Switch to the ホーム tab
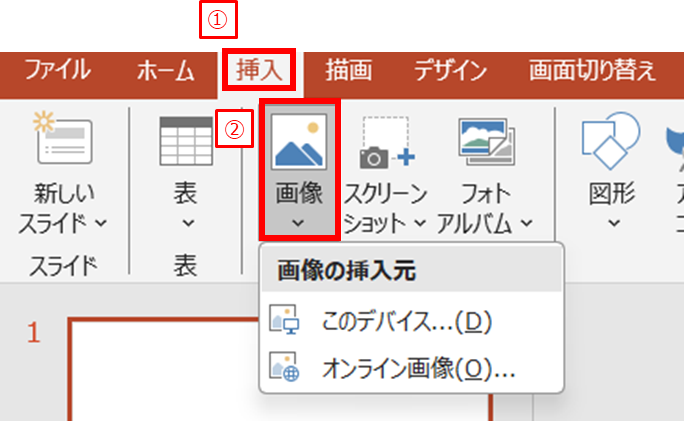Image resolution: width=684 pixels, height=421 pixels. coord(166,71)
